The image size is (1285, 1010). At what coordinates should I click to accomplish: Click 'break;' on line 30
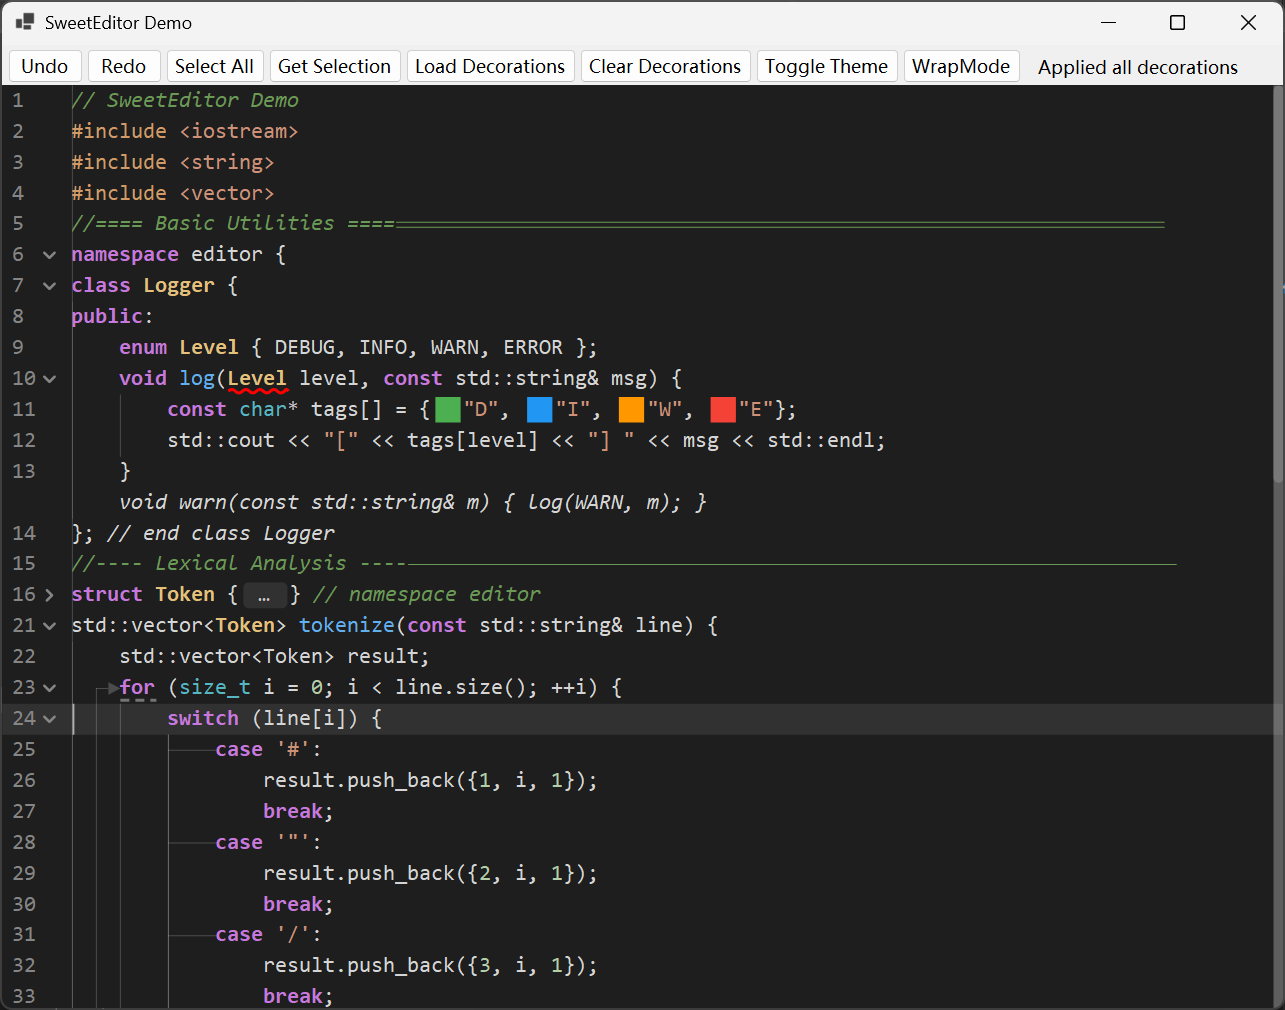pos(298,904)
